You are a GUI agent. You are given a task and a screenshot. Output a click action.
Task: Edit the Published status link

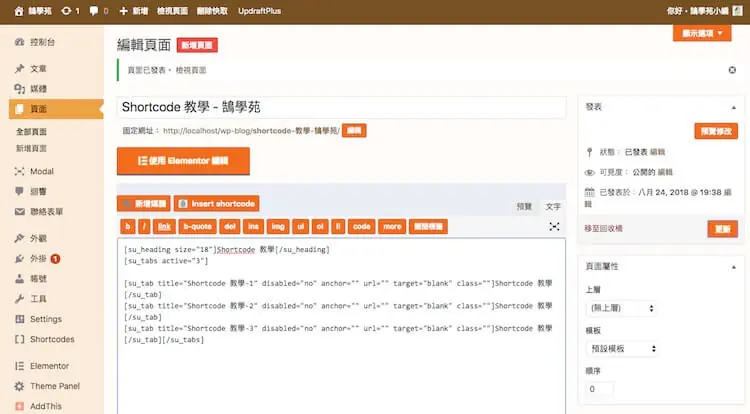coord(658,152)
